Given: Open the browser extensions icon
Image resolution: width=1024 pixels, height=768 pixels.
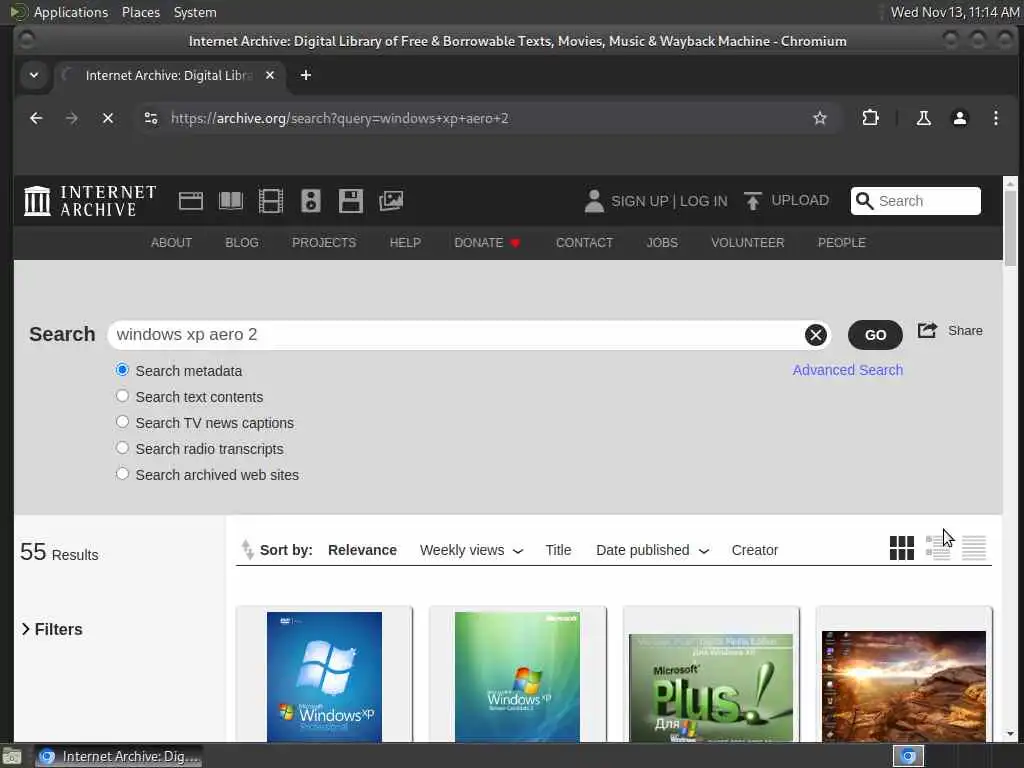Looking at the screenshot, I should point(871,118).
